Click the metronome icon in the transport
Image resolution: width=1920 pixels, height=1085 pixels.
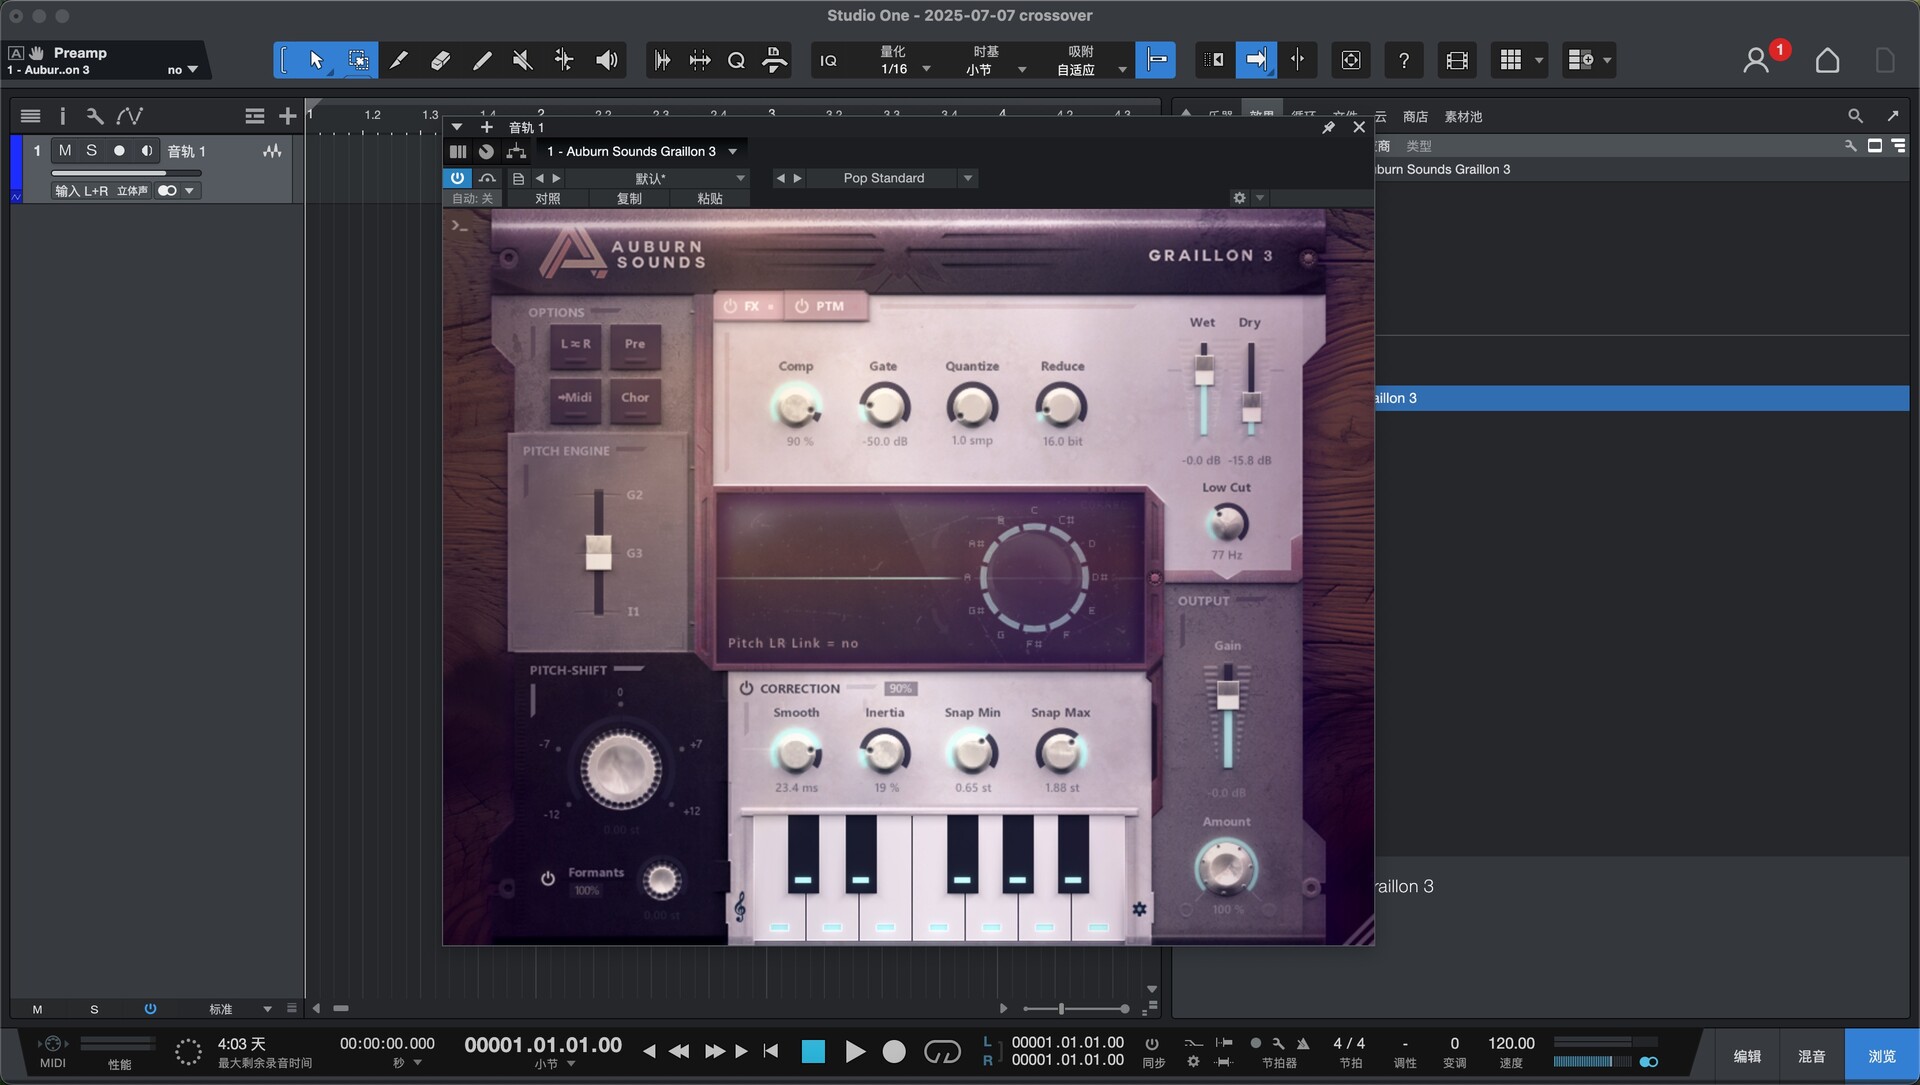1303,1043
